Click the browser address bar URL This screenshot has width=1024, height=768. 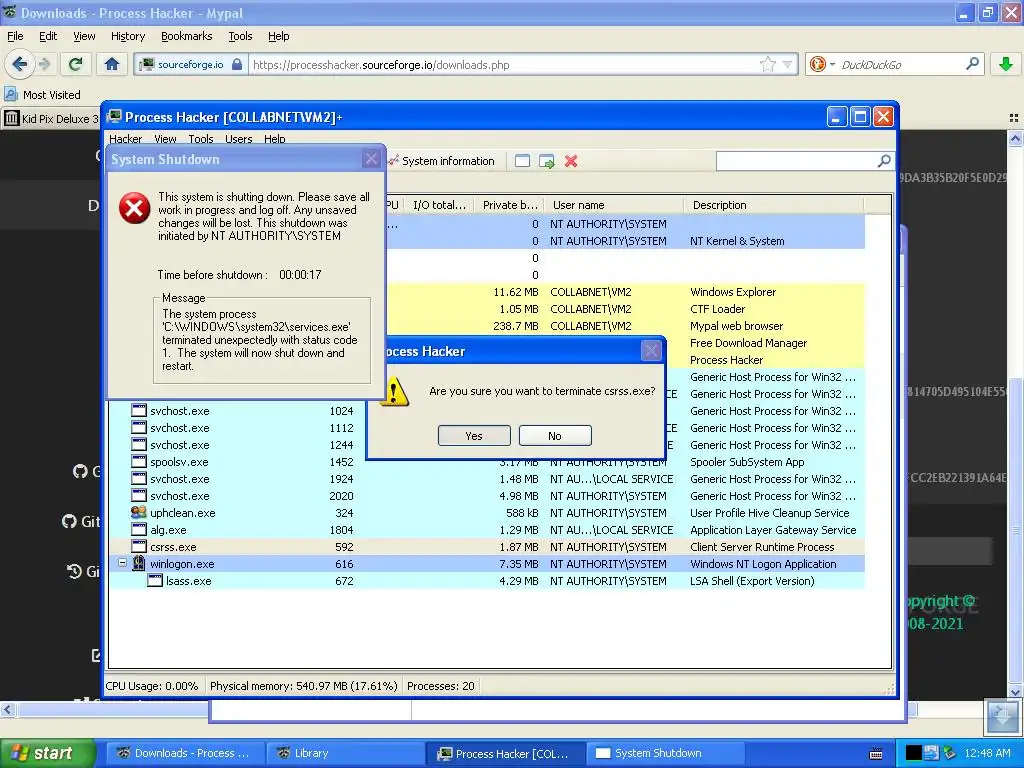click(381, 65)
